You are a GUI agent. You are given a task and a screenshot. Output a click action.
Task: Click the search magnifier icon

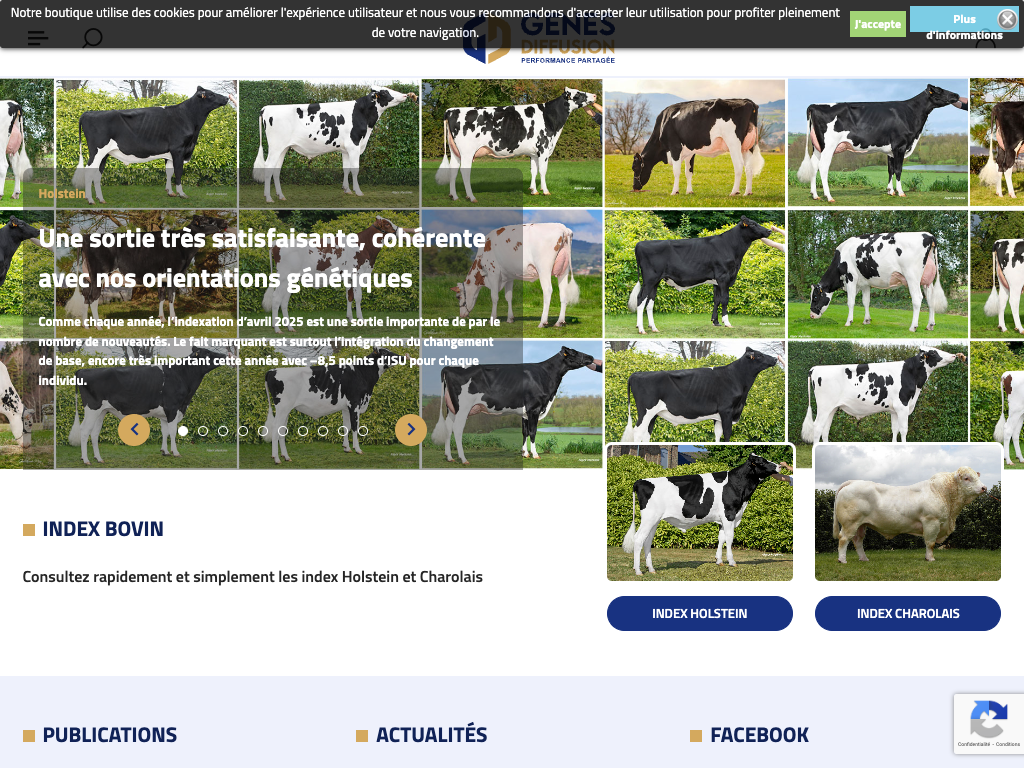click(92, 38)
